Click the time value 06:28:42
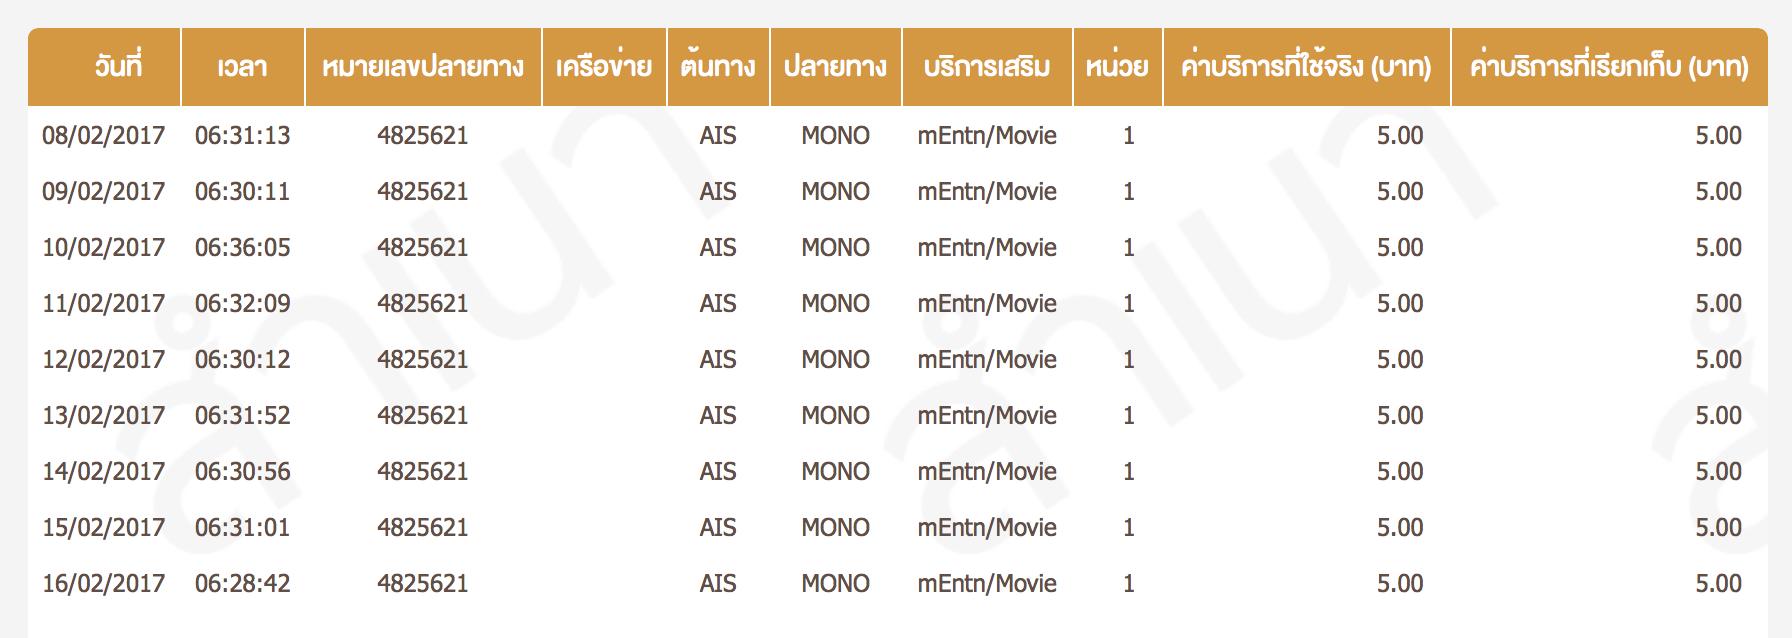 (243, 584)
